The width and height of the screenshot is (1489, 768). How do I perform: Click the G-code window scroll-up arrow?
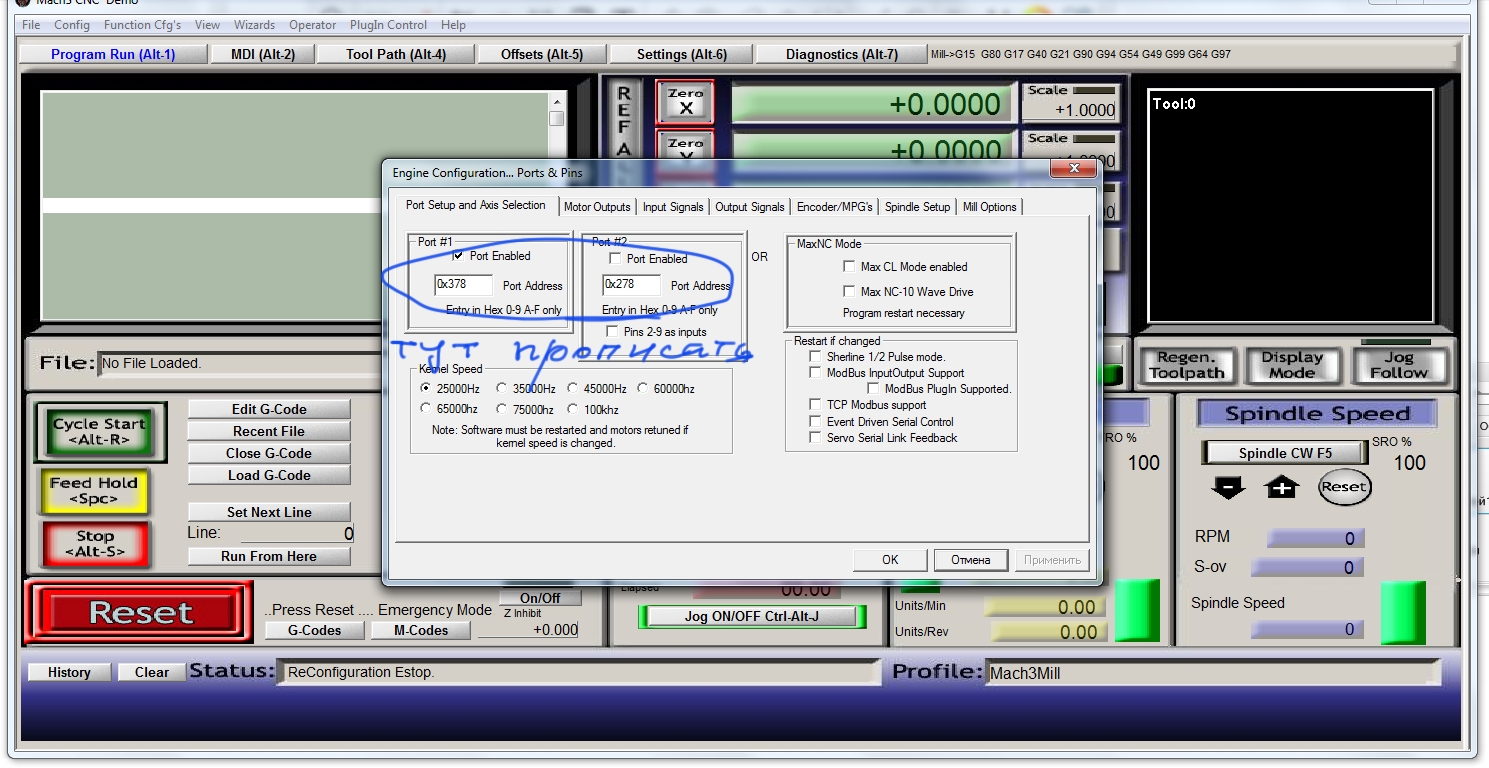556,101
